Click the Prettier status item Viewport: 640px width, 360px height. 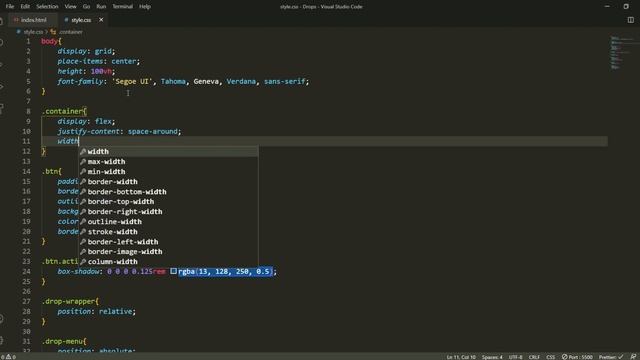[611, 357]
